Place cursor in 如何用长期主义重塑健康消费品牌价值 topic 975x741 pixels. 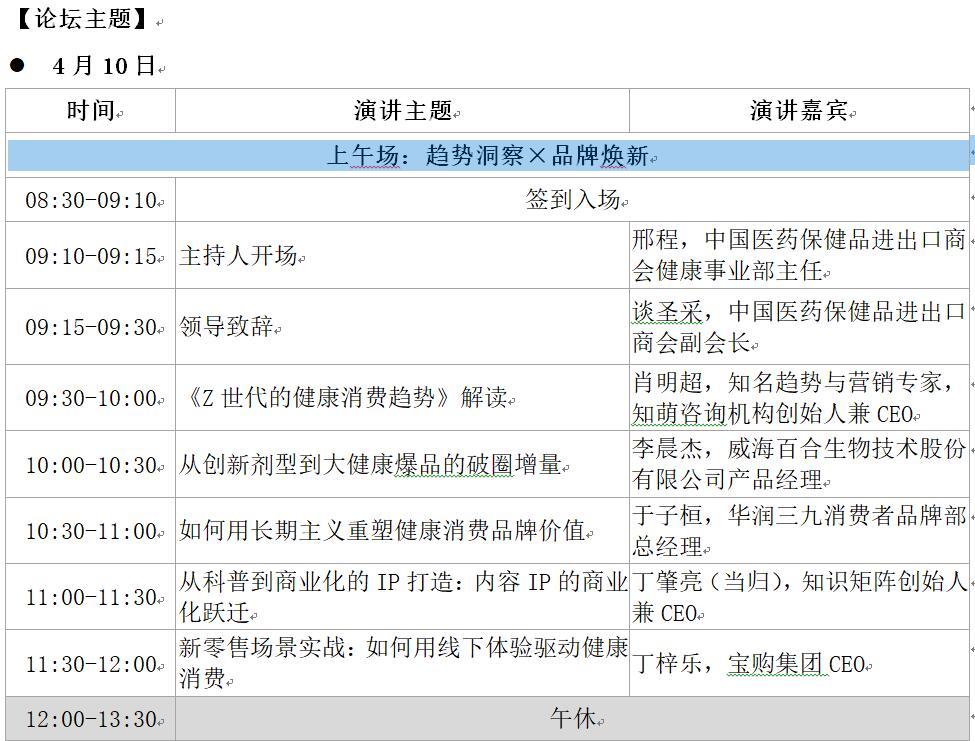tap(381, 531)
